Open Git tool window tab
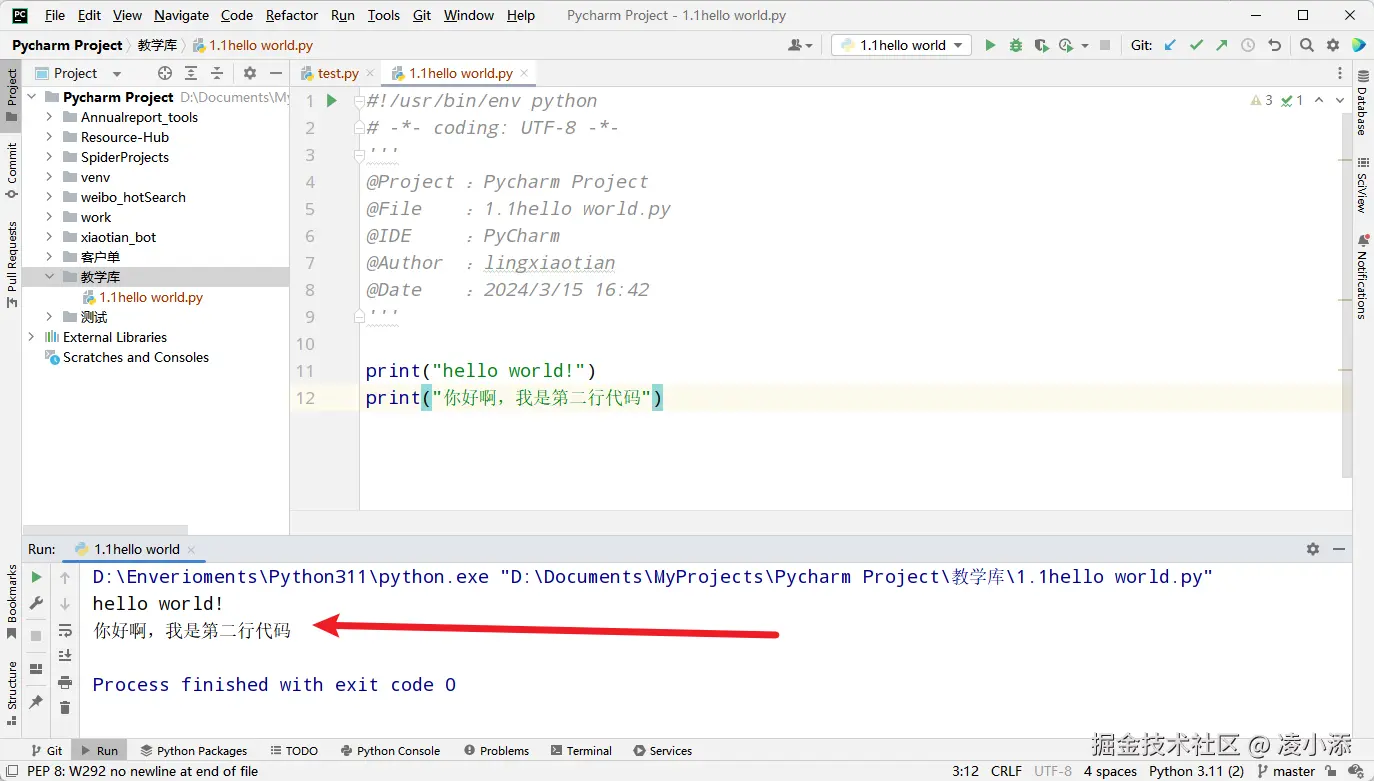This screenshot has width=1374, height=781. point(46,750)
